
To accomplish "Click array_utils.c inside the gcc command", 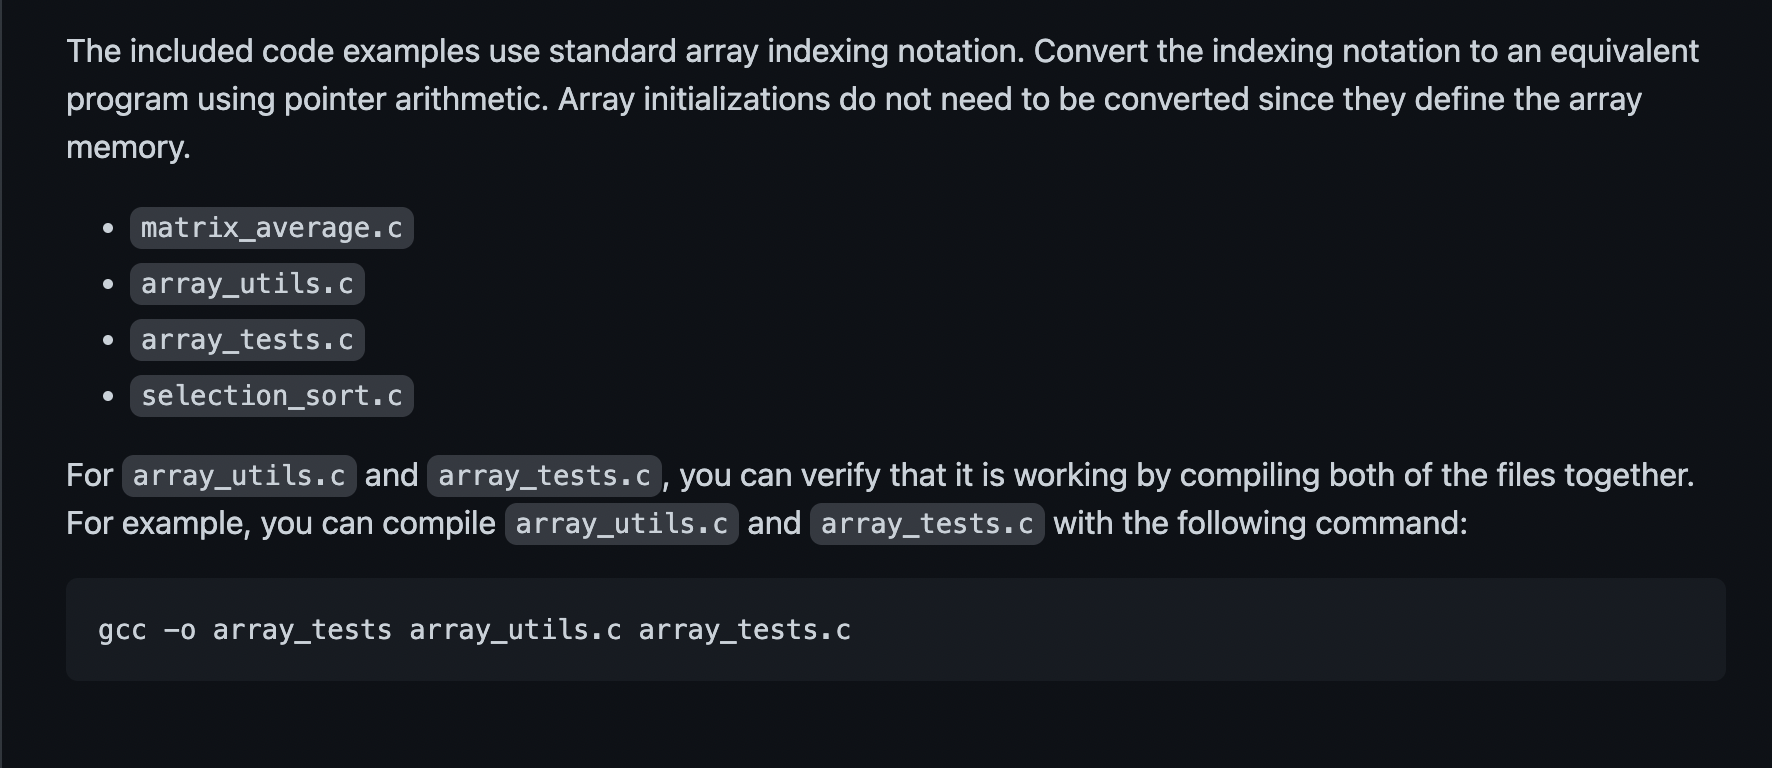I will pos(515,630).
